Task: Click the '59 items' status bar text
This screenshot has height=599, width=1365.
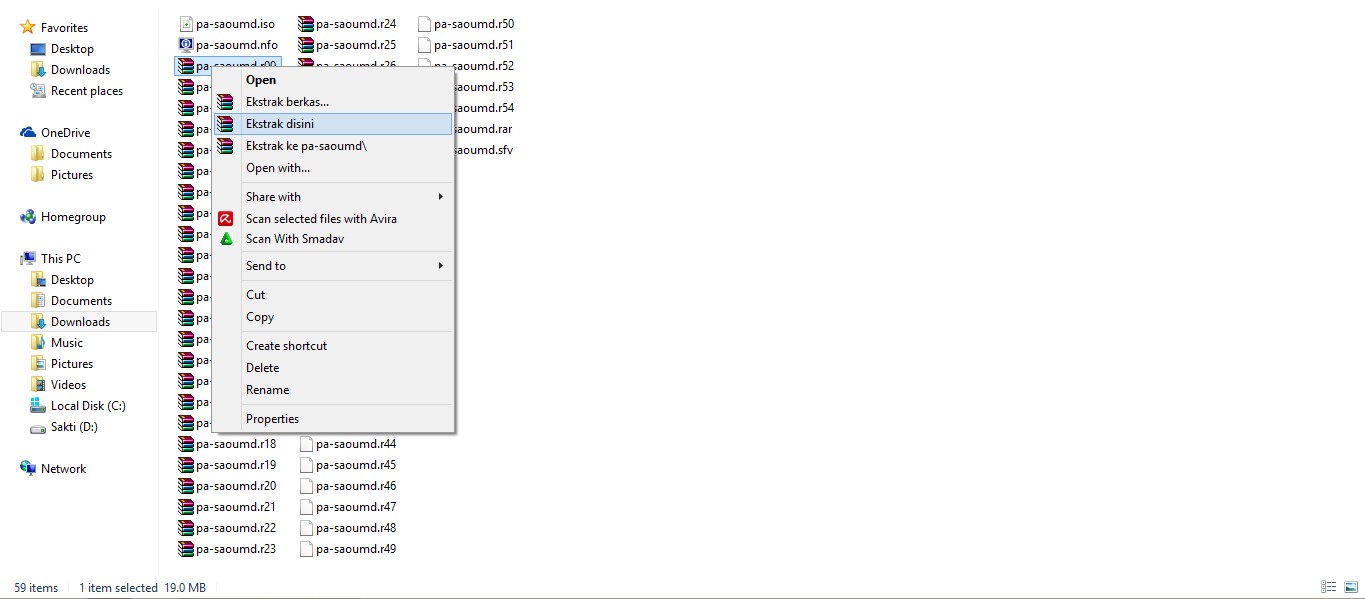Action: pos(36,587)
